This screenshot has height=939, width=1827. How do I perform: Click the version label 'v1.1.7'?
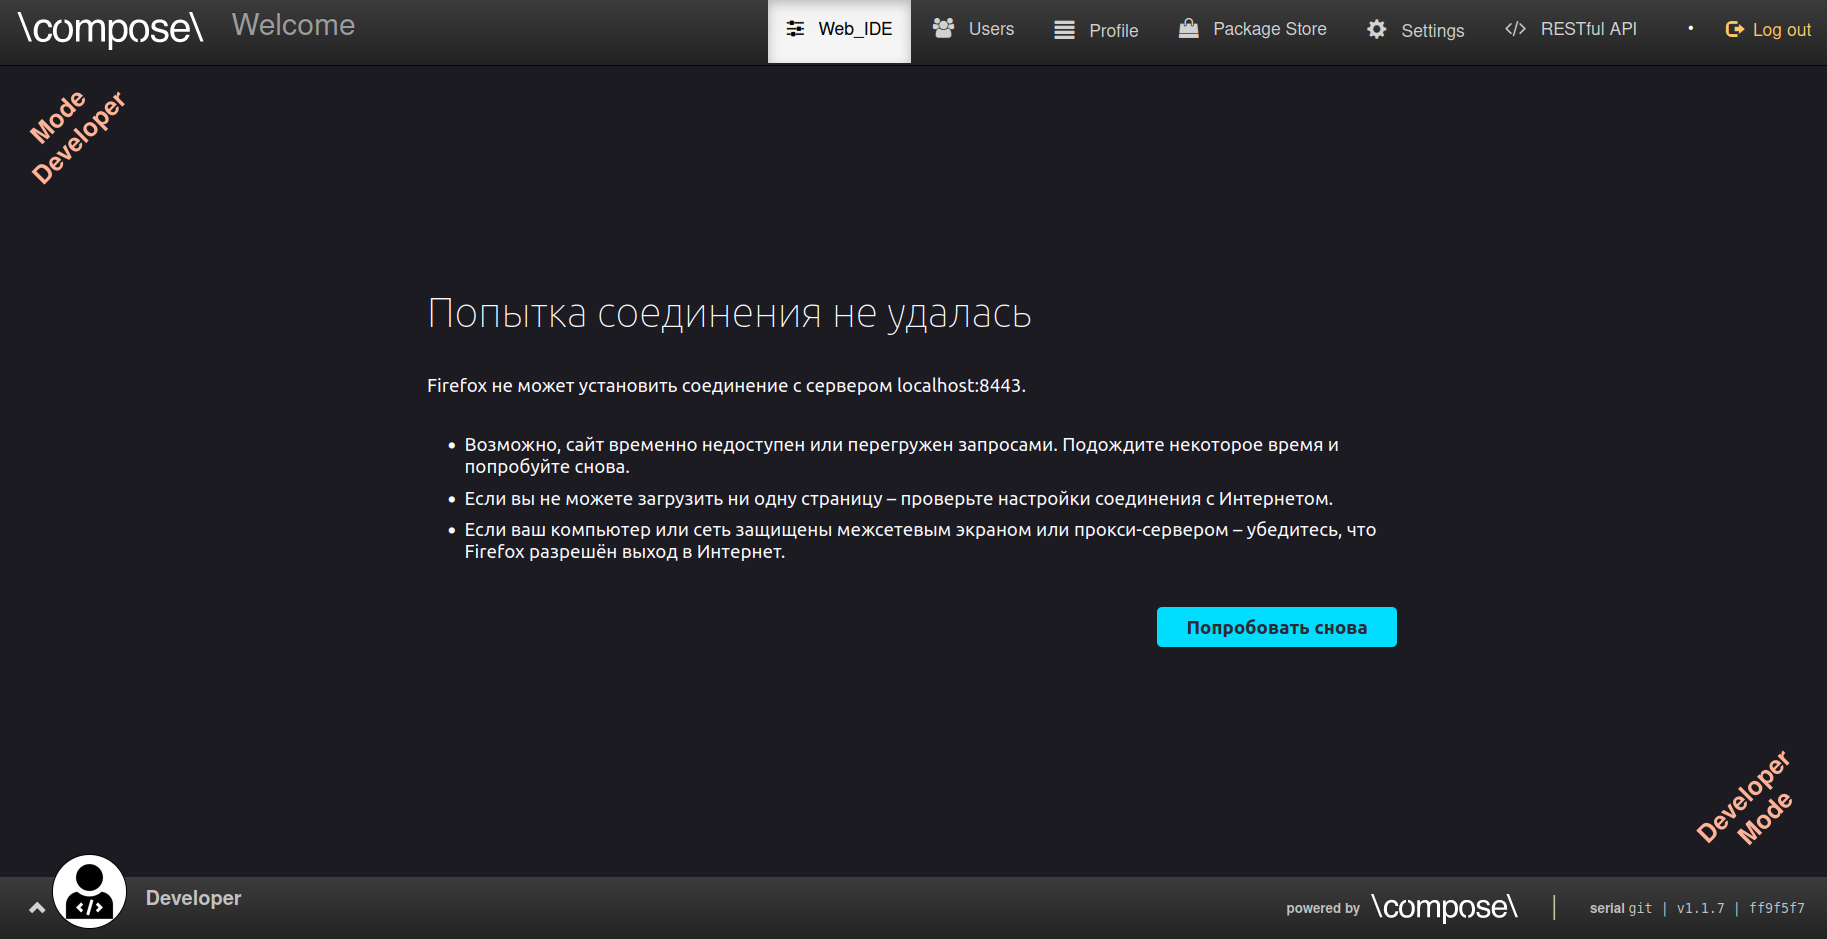tap(1700, 908)
